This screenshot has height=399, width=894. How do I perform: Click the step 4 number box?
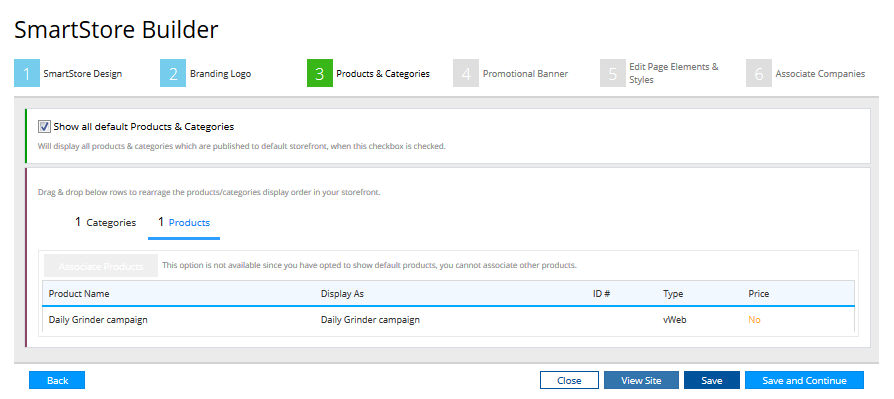pyautogui.click(x=466, y=74)
